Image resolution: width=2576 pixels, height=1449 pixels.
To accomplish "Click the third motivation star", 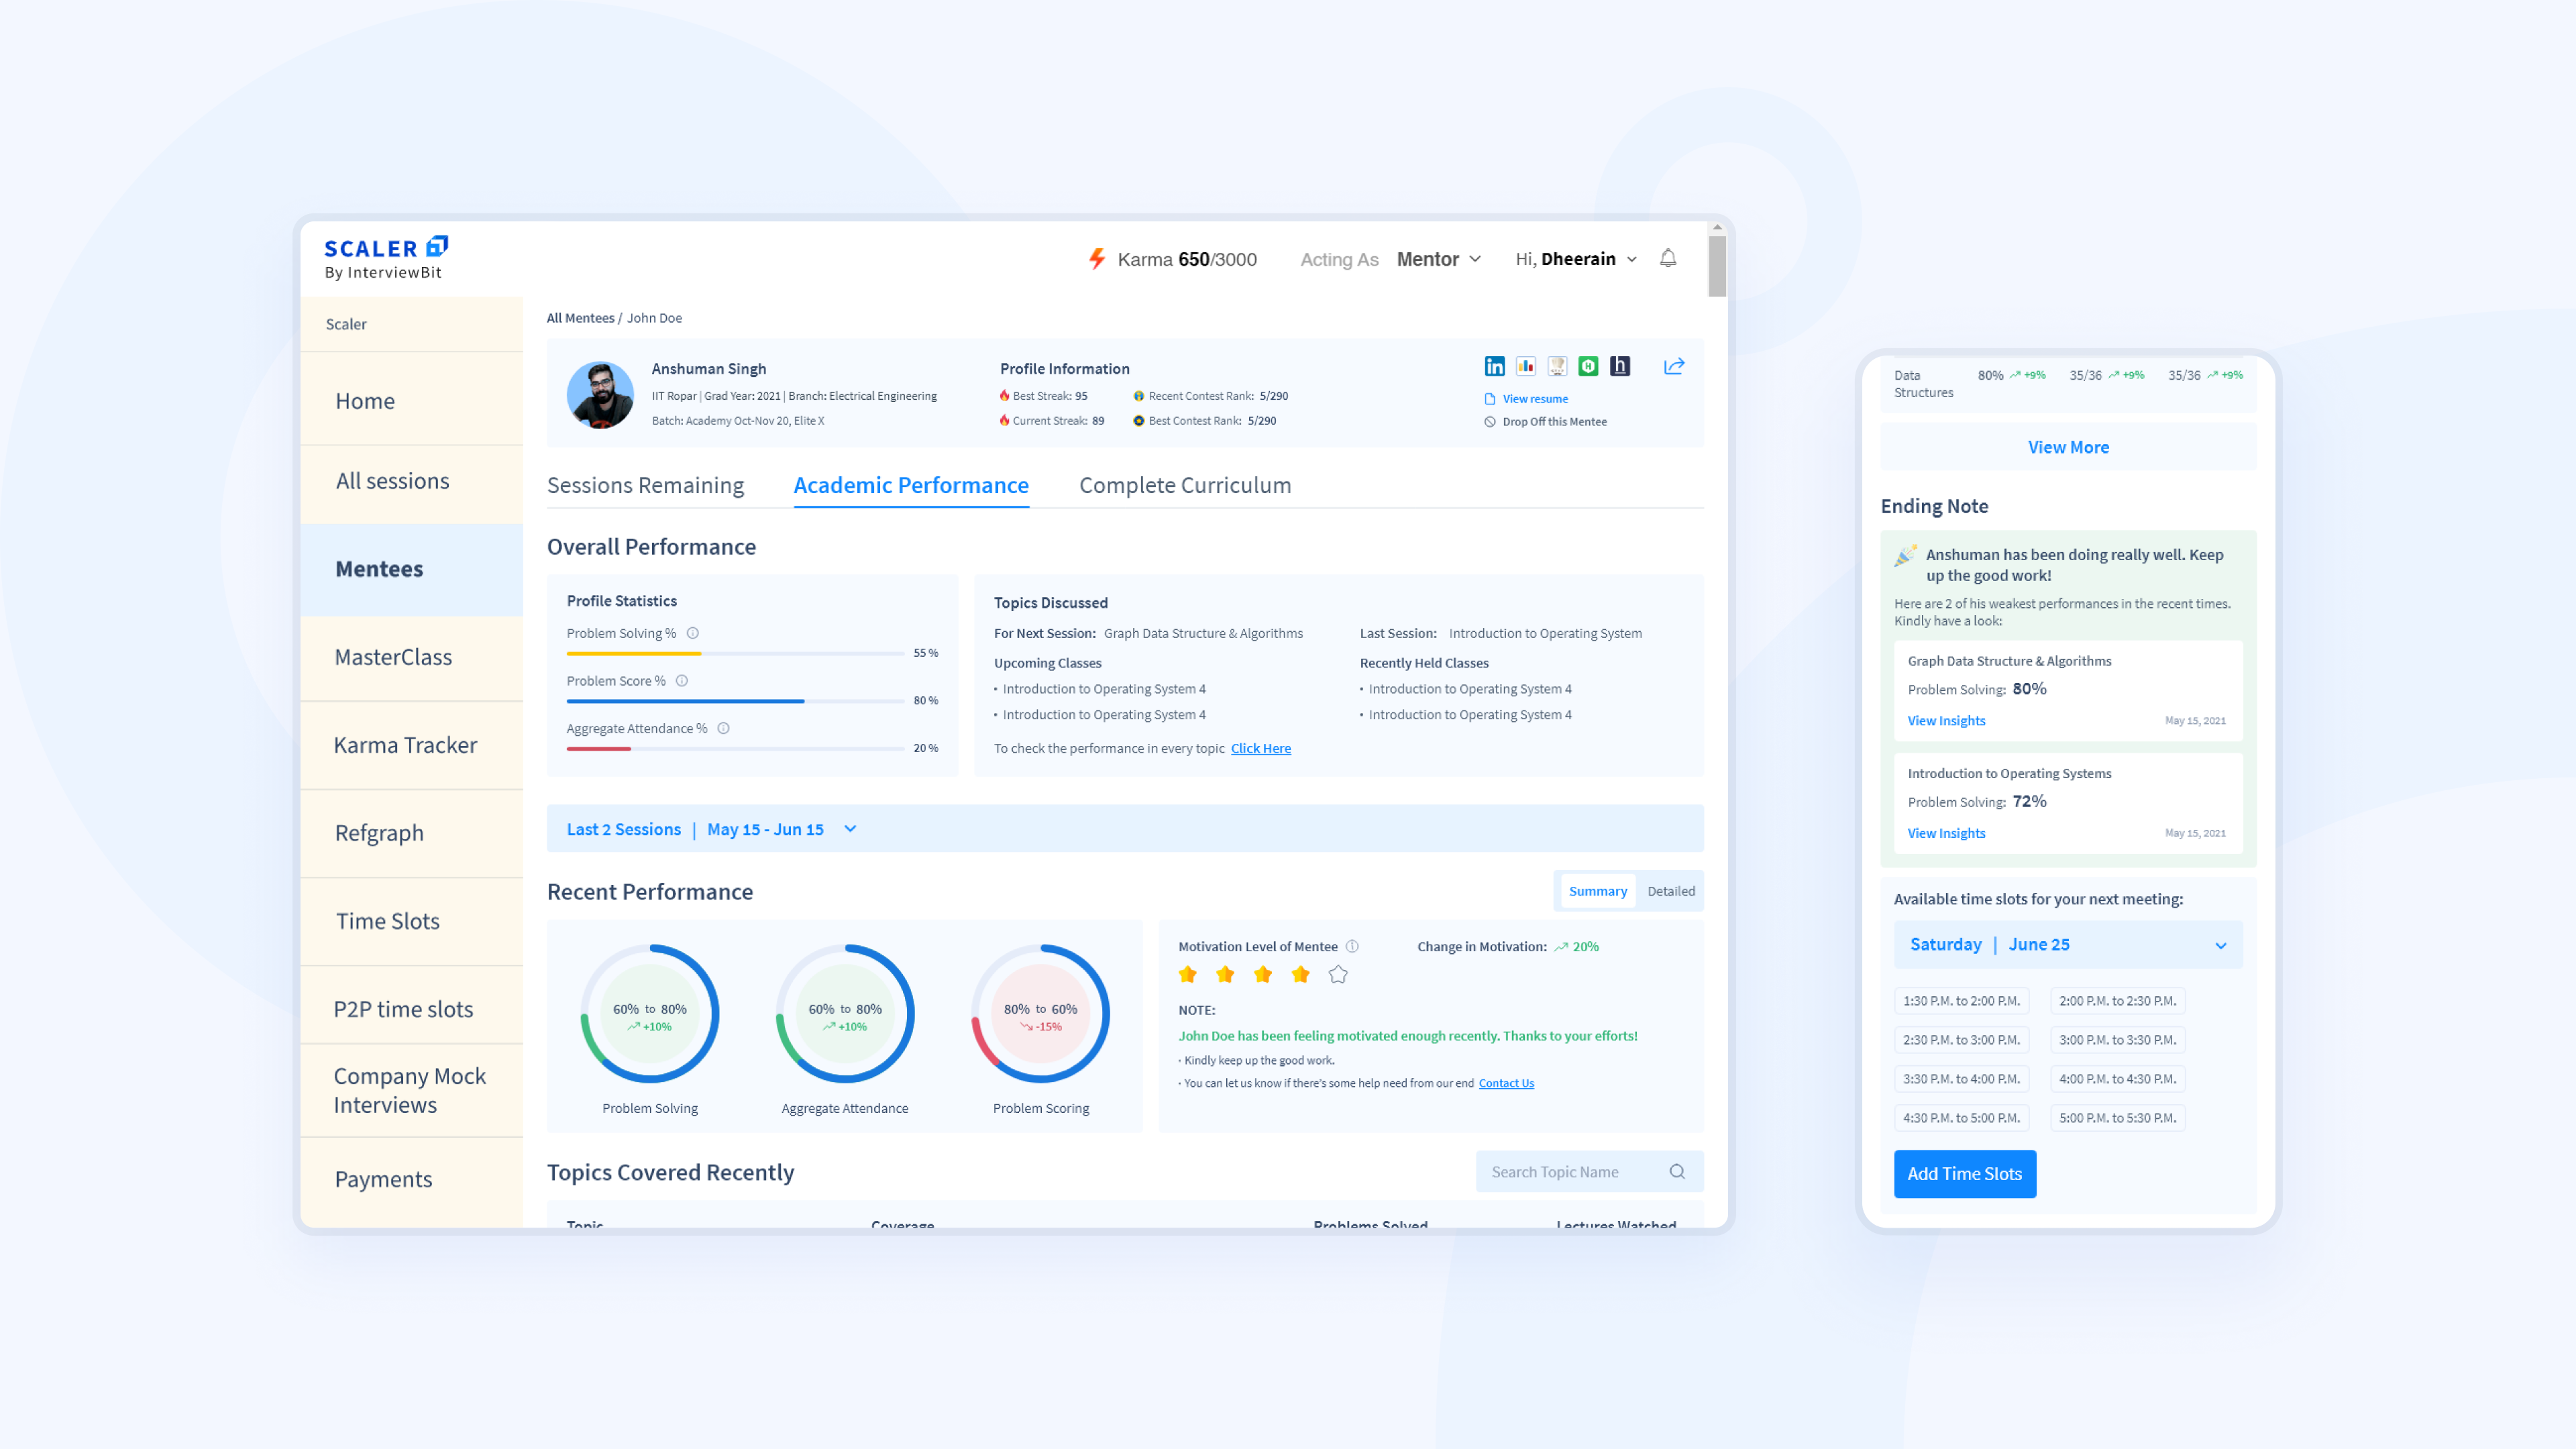I will (1263, 974).
